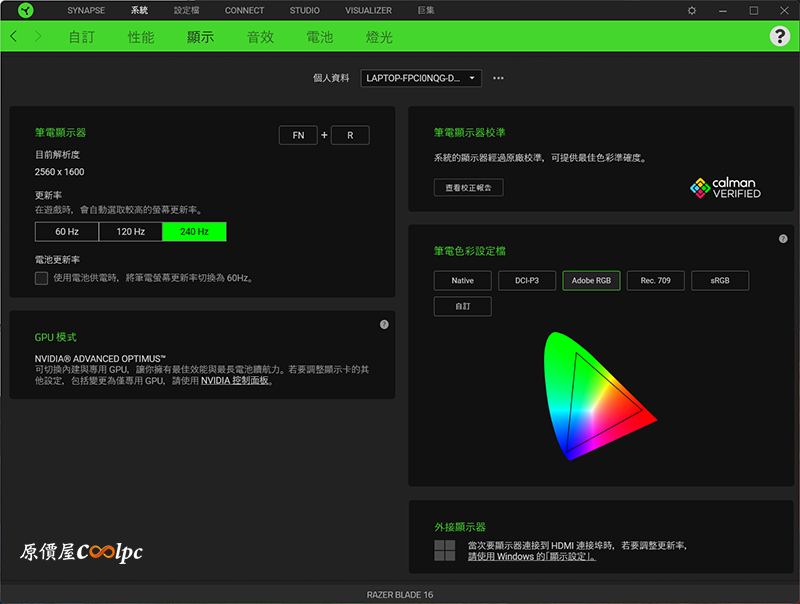Go to the 性能 sub-tab
The width and height of the screenshot is (800, 604).
[x=141, y=37]
